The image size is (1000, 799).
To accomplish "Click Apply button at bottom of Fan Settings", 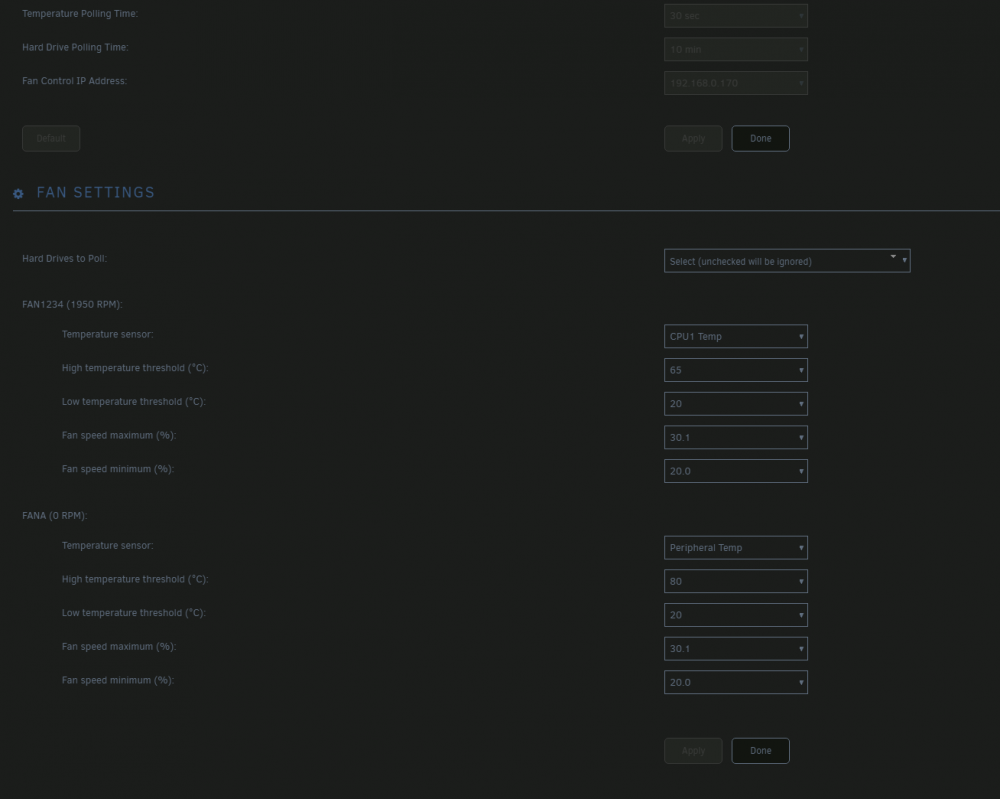I will pyautogui.click(x=693, y=751).
